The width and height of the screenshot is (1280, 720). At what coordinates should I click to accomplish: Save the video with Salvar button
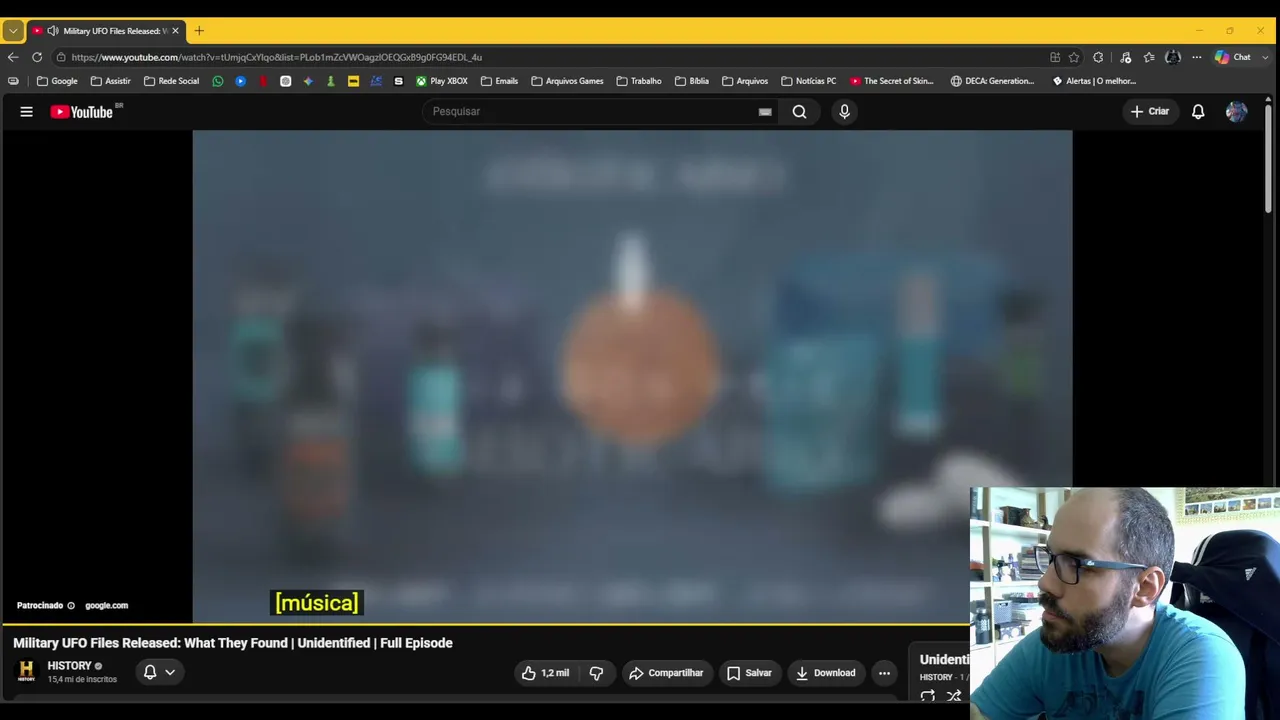click(x=749, y=673)
